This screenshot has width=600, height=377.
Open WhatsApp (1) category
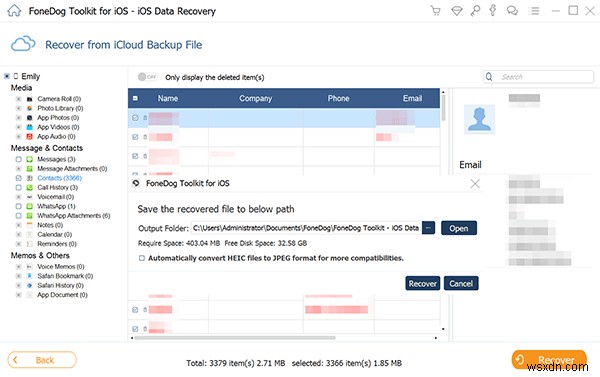(x=56, y=206)
